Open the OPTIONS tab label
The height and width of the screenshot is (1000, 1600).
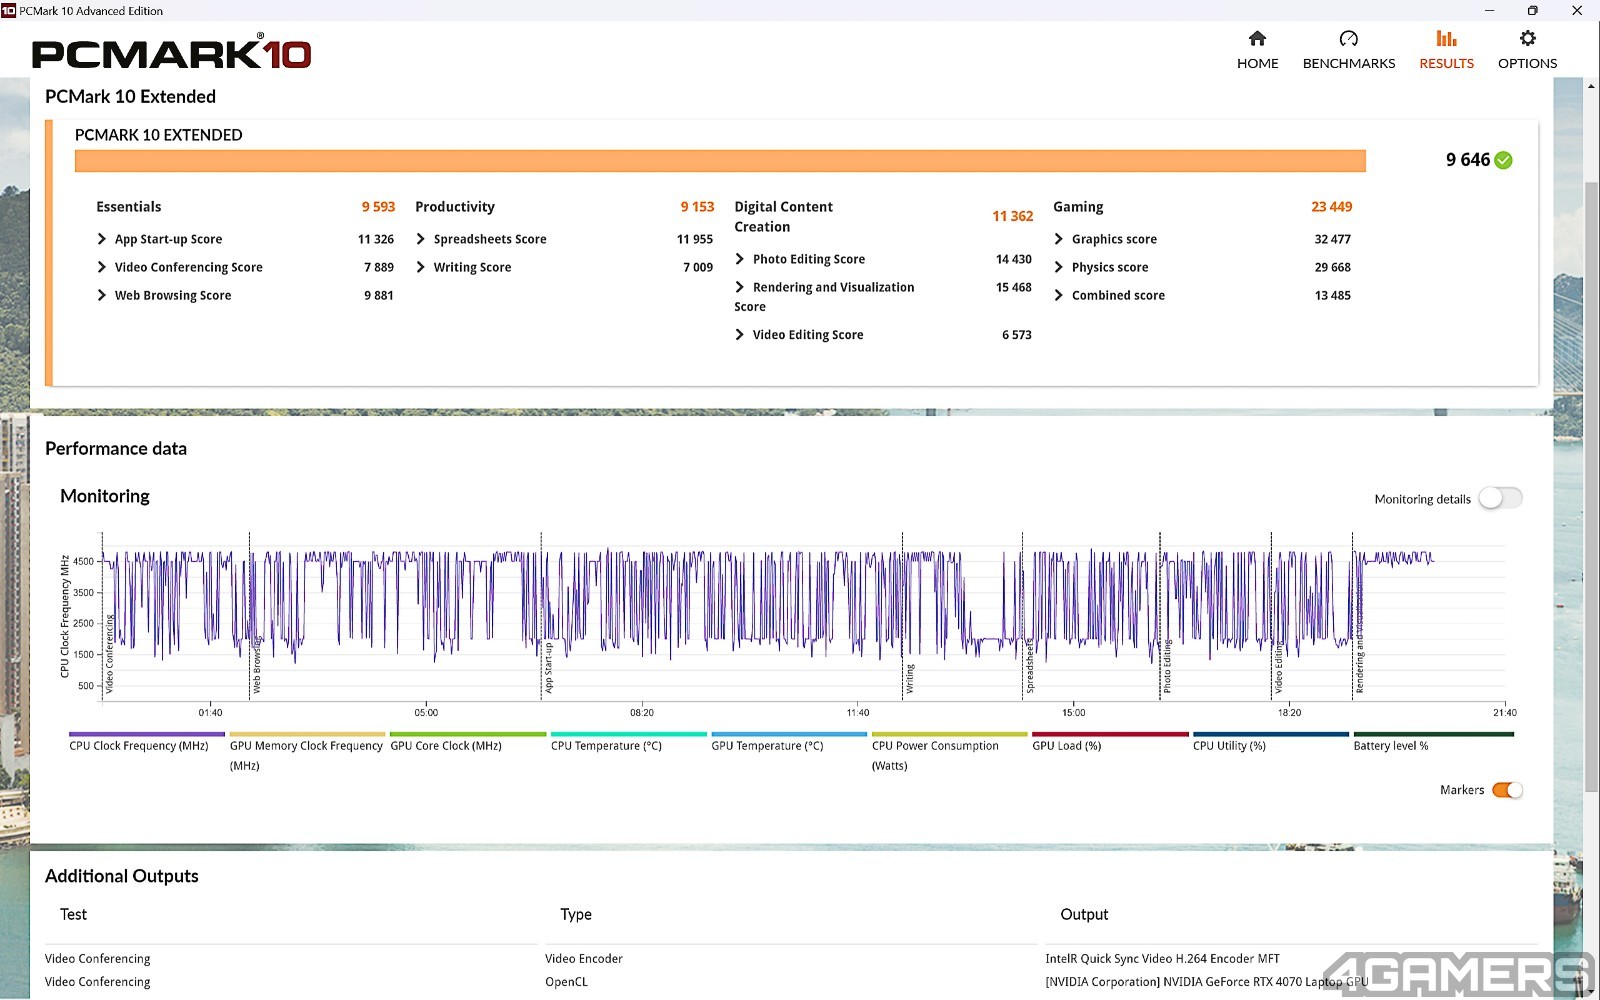click(1527, 63)
